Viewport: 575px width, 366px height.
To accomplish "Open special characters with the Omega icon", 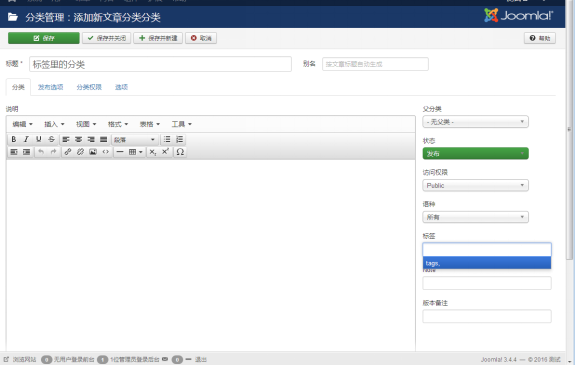I will (x=180, y=152).
